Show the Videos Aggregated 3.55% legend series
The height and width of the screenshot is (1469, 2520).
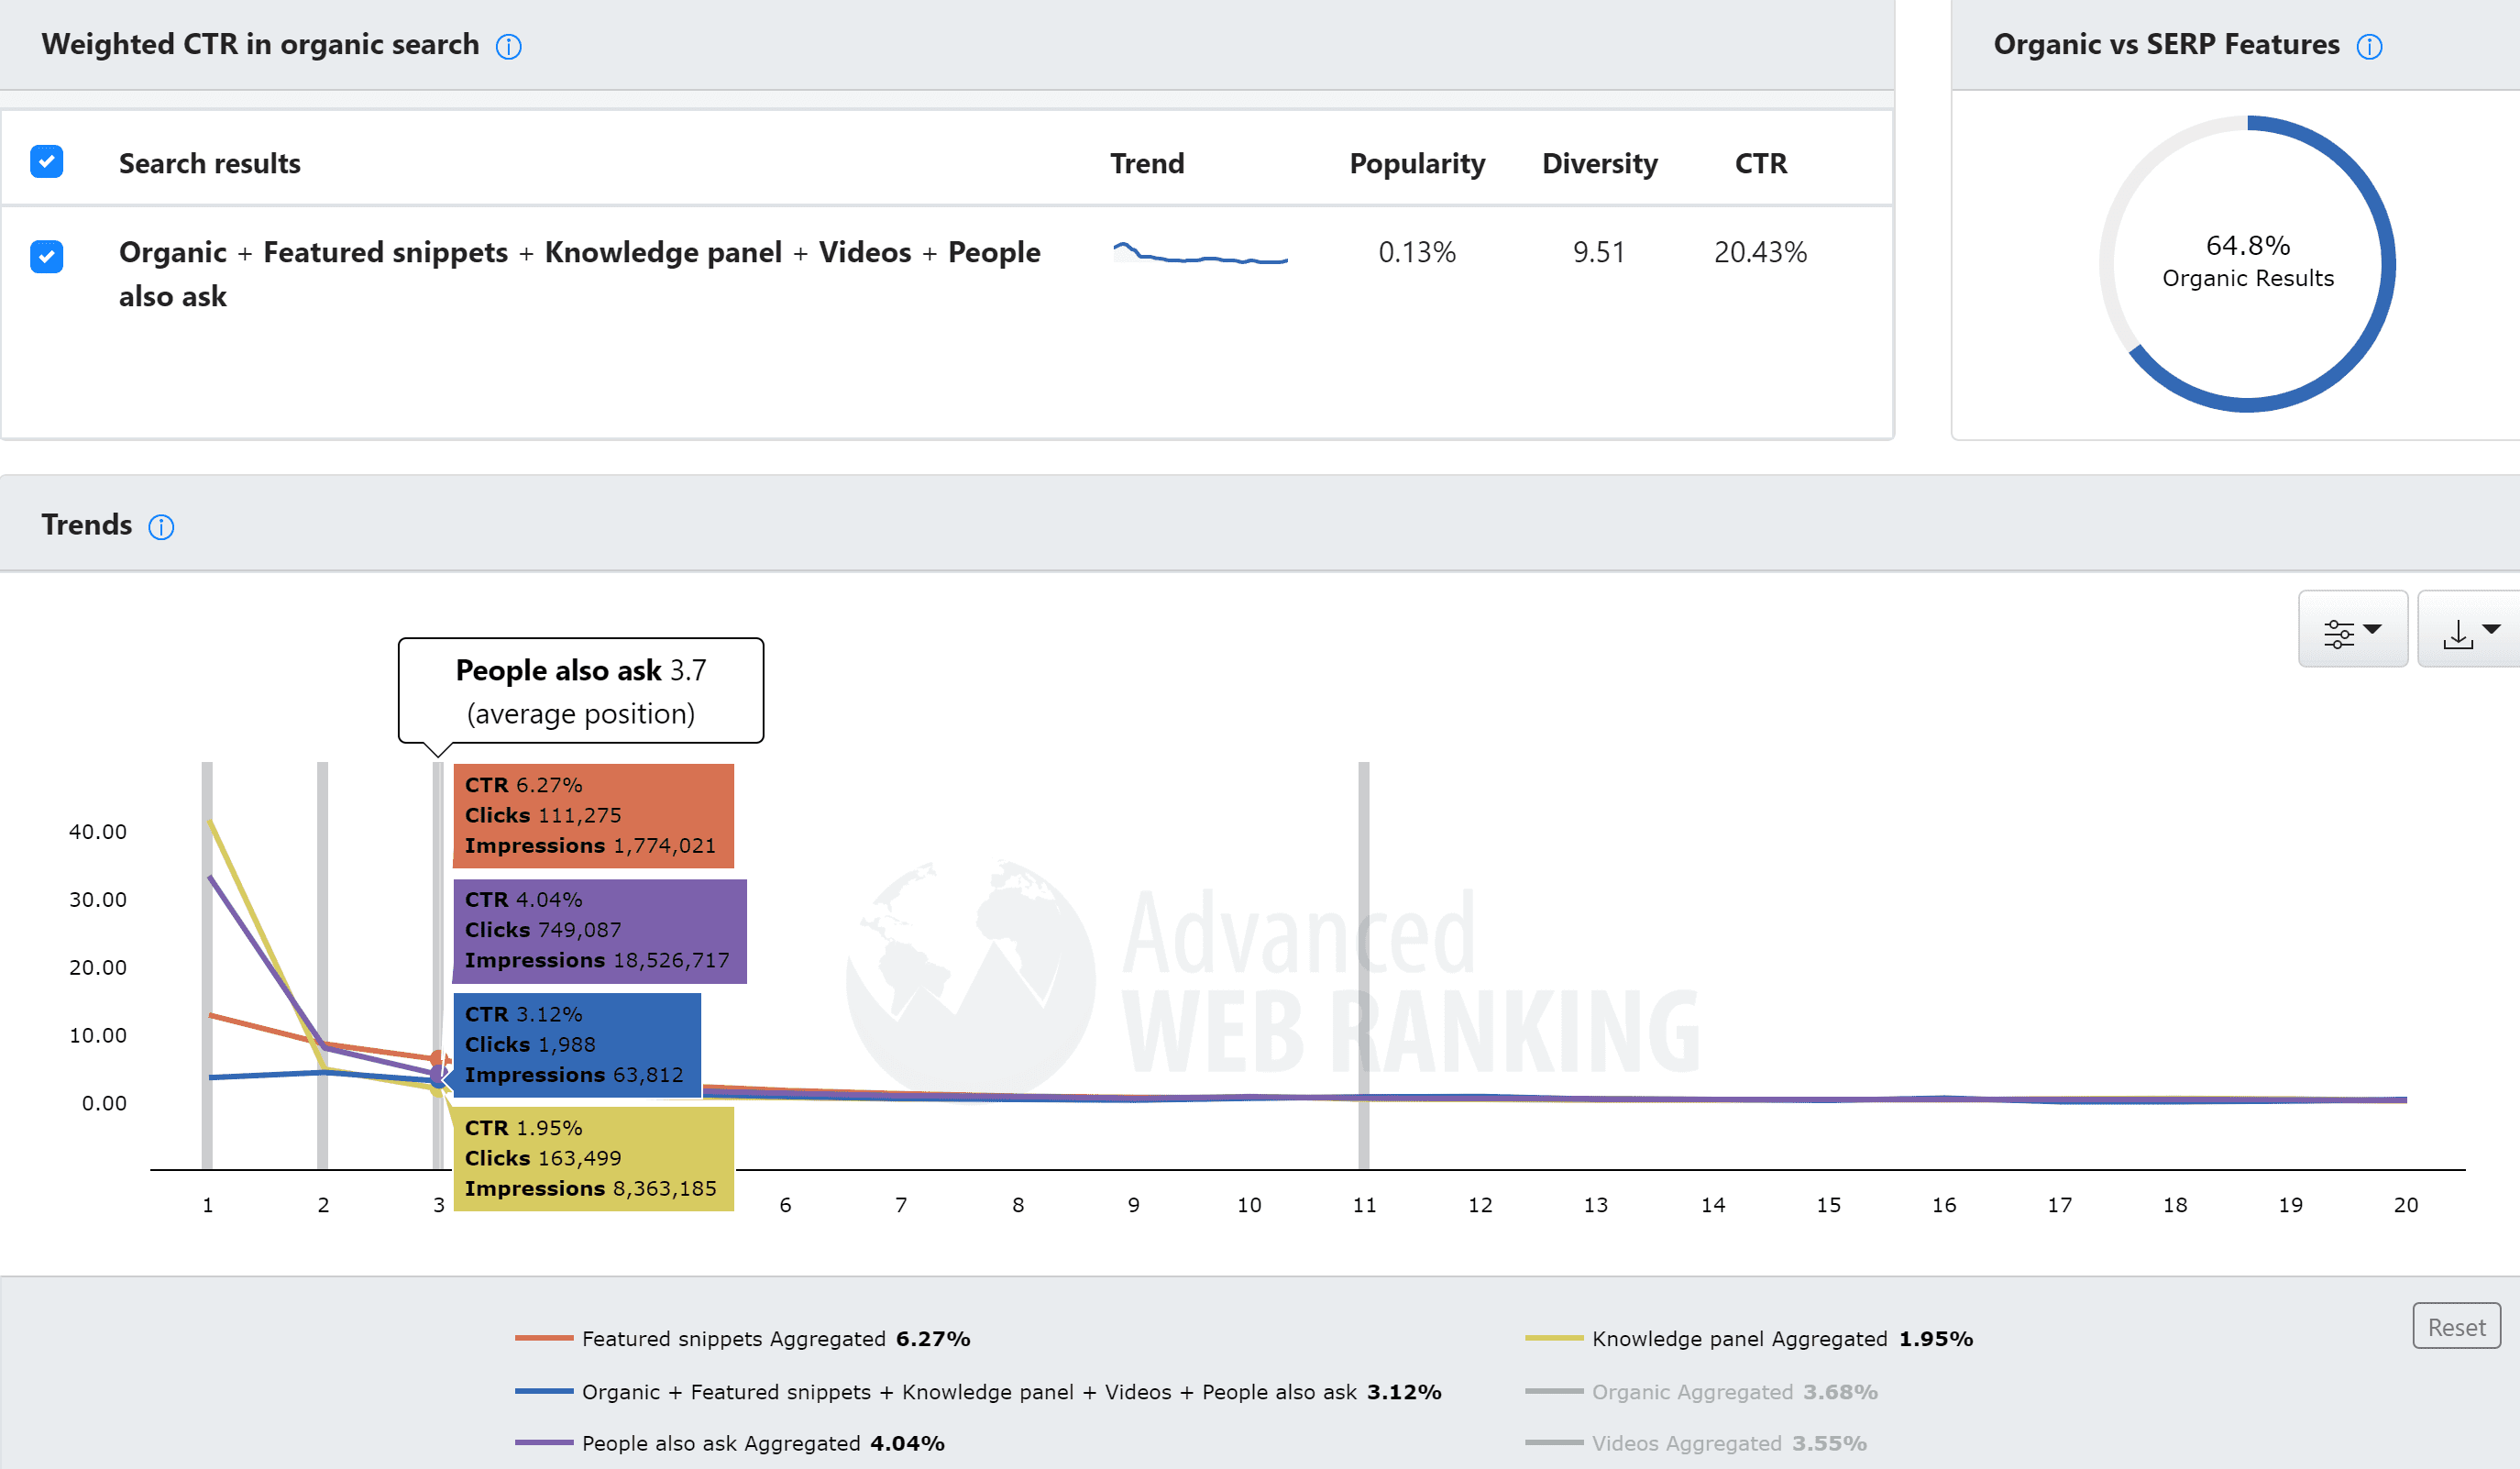[1696, 1443]
